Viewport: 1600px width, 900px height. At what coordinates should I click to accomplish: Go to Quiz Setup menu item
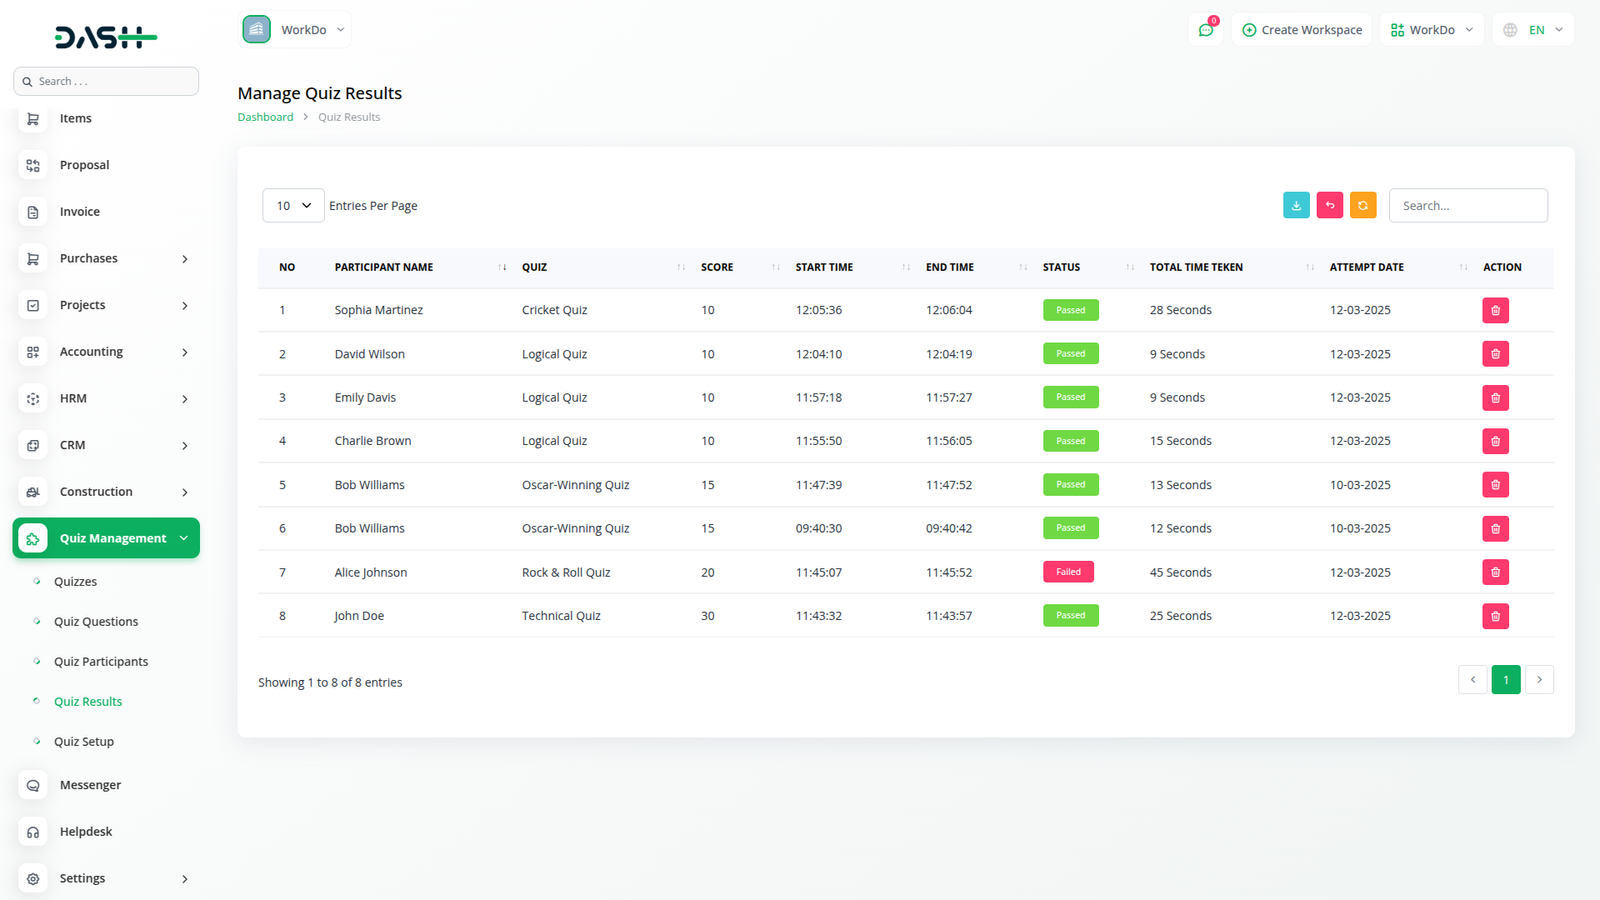[x=84, y=742]
